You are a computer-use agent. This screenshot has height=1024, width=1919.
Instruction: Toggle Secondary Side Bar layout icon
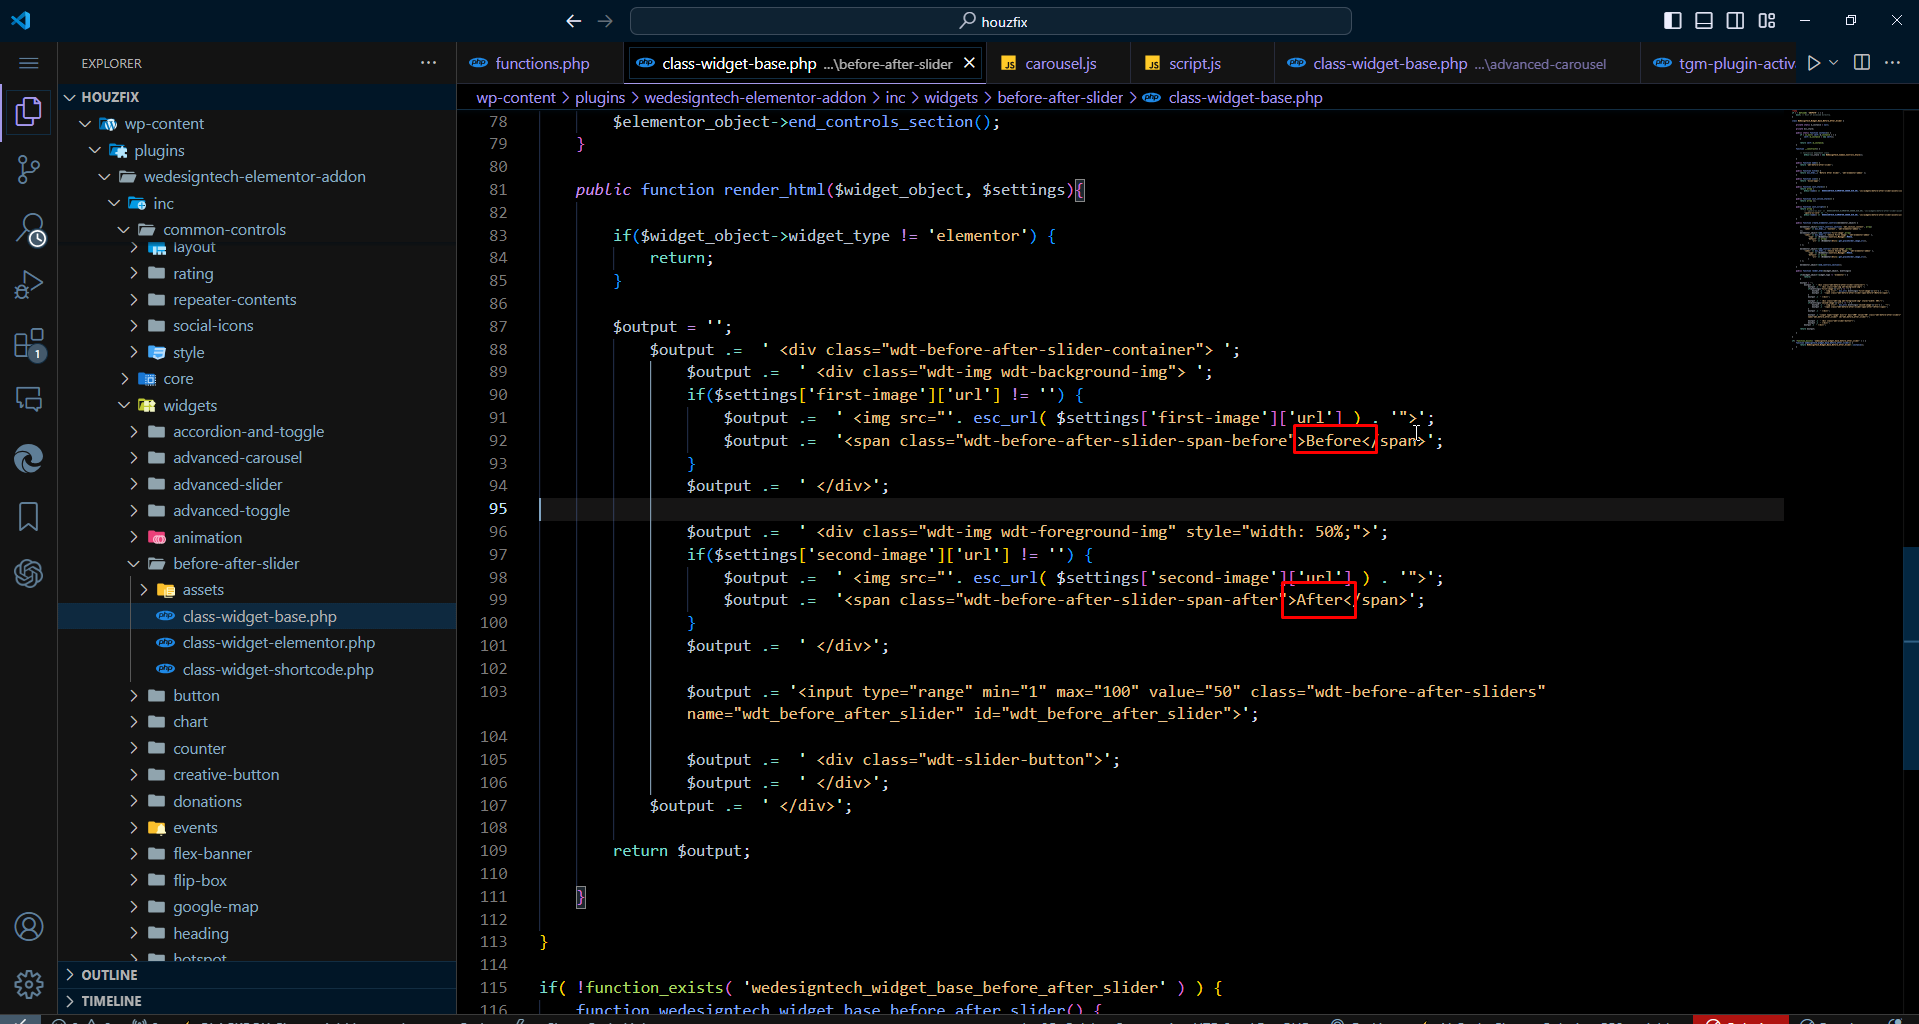(x=1736, y=21)
